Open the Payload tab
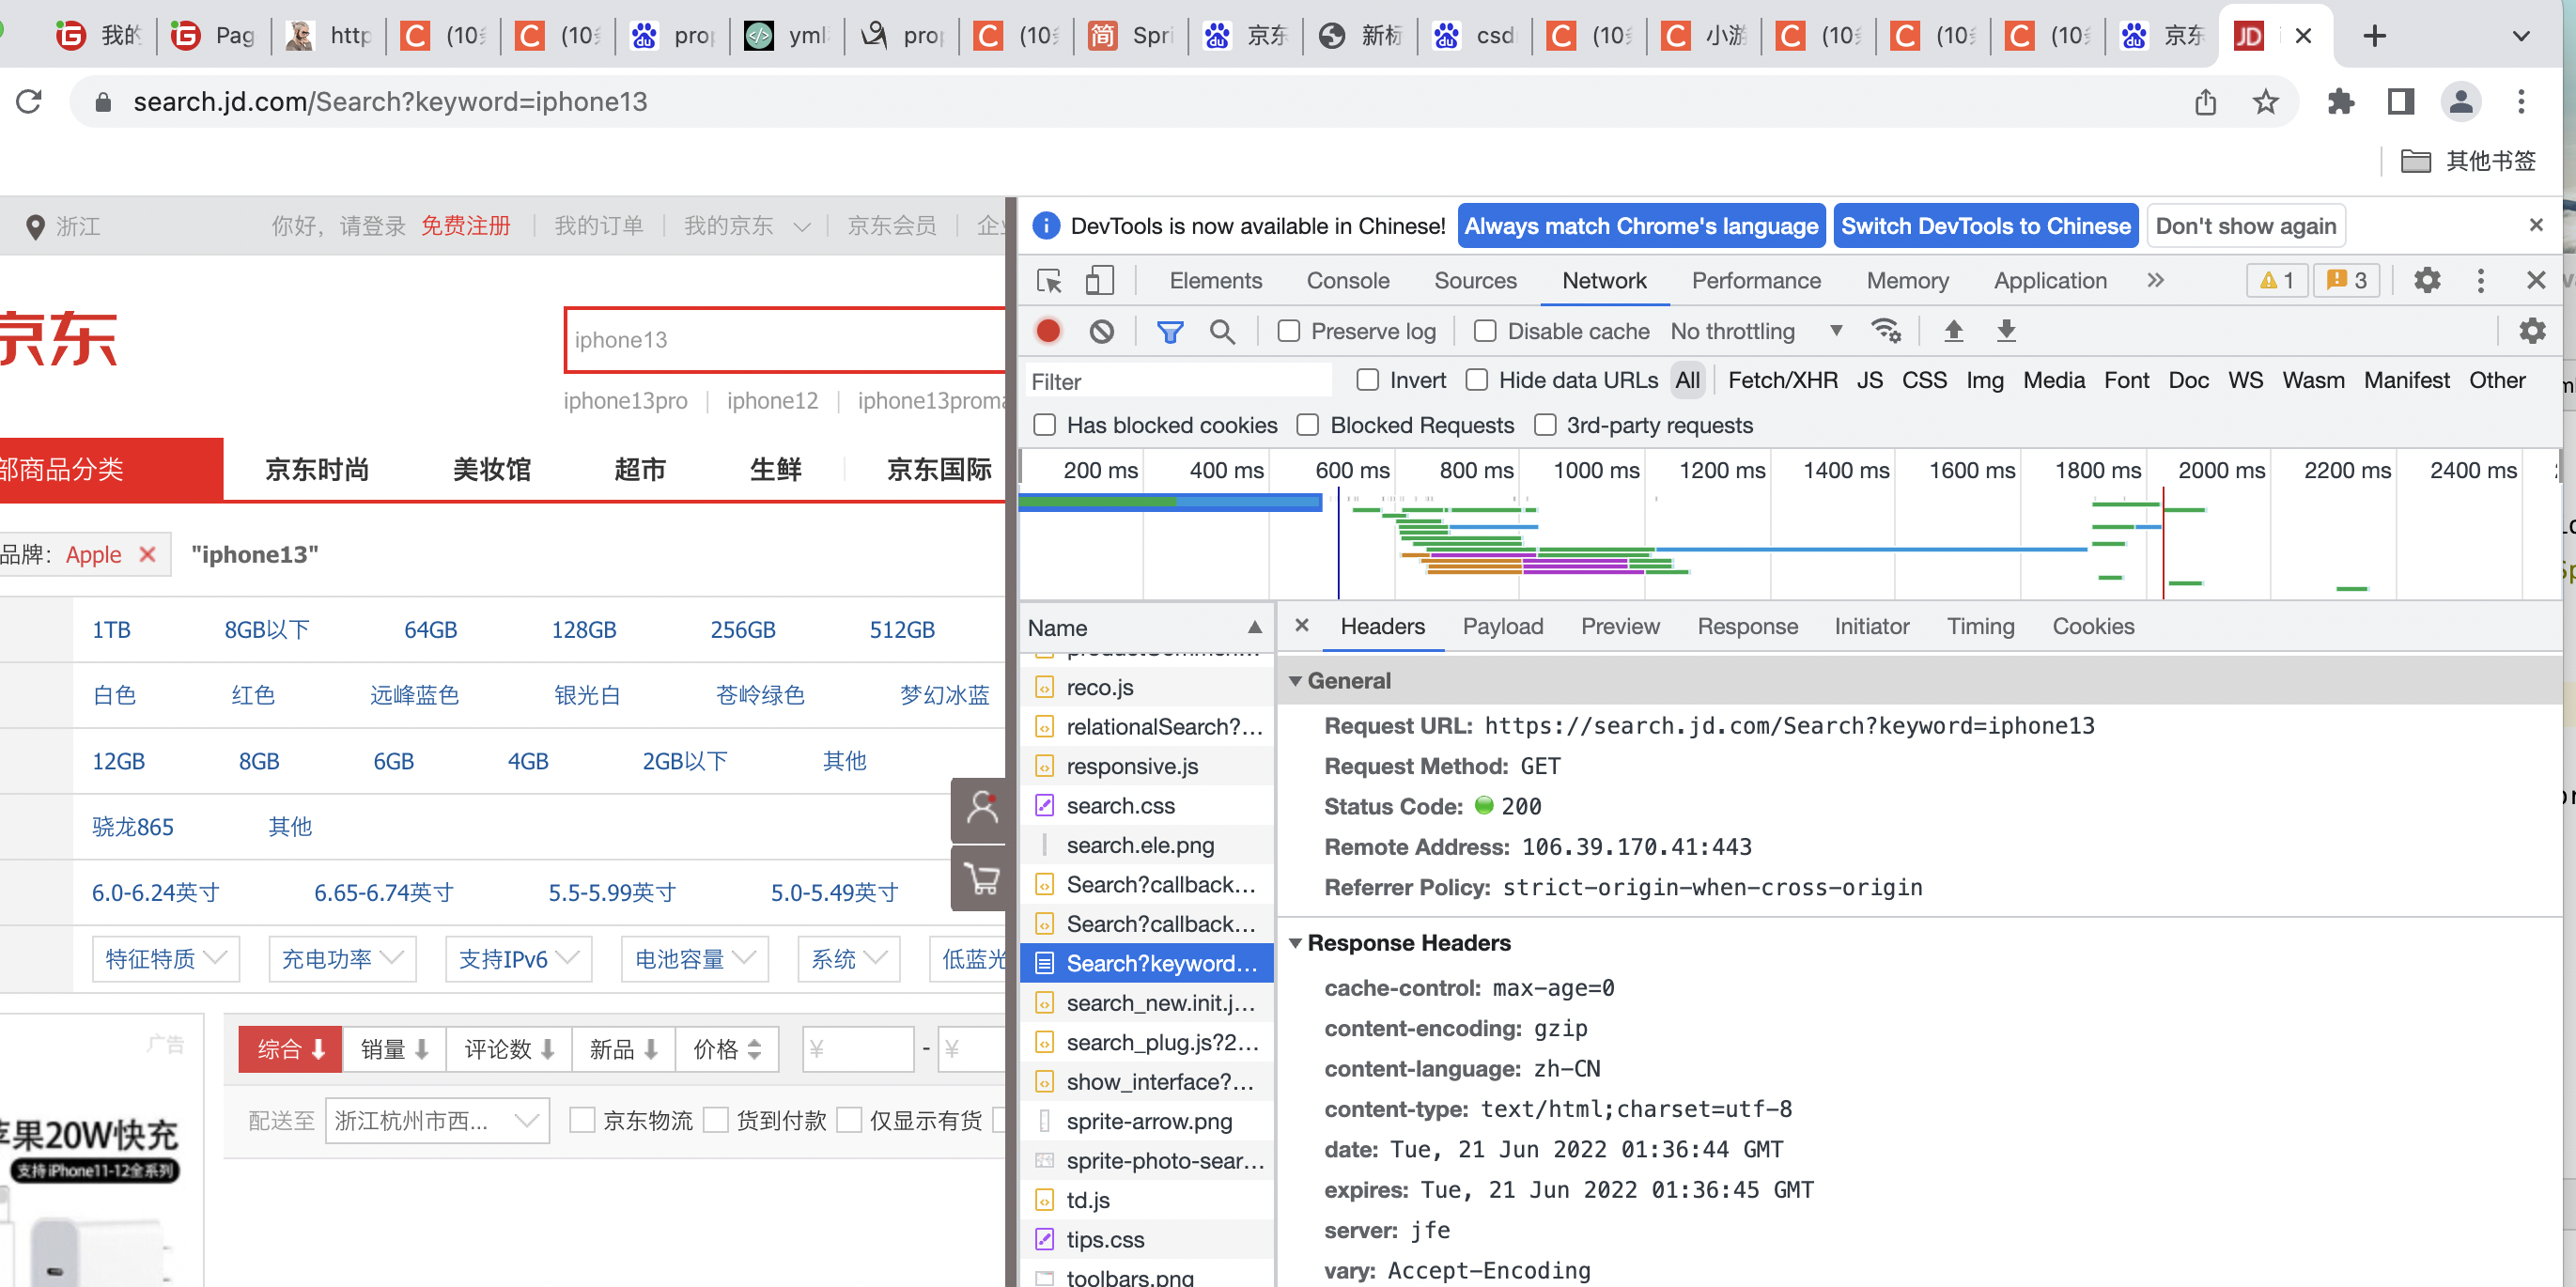The height and width of the screenshot is (1287, 2576). point(1502,627)
